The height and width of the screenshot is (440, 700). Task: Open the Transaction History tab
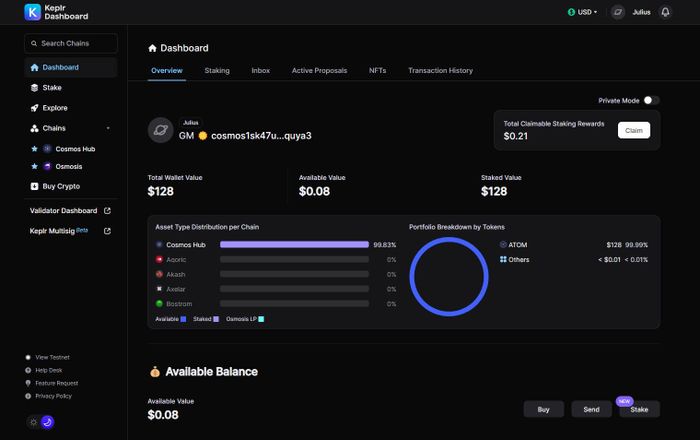pyautogui.click(x=440, y=71)
